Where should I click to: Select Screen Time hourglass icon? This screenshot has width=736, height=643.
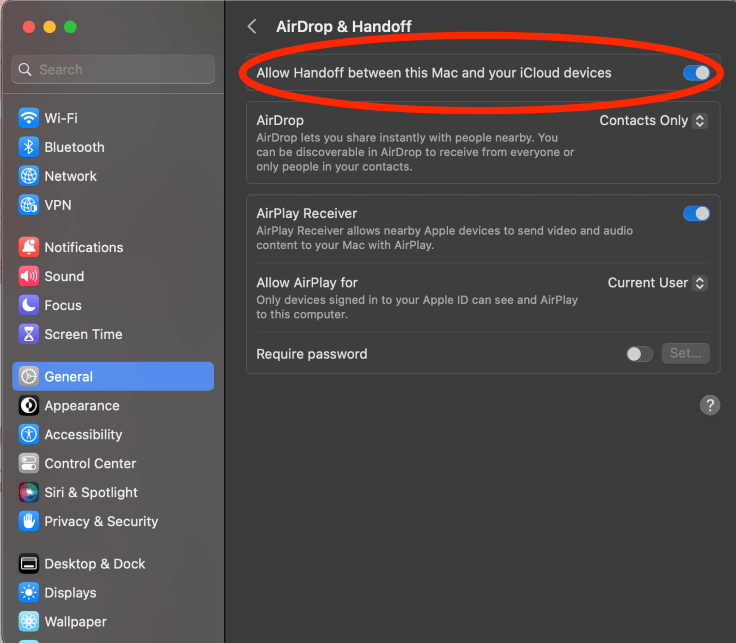tap(28, 334)
